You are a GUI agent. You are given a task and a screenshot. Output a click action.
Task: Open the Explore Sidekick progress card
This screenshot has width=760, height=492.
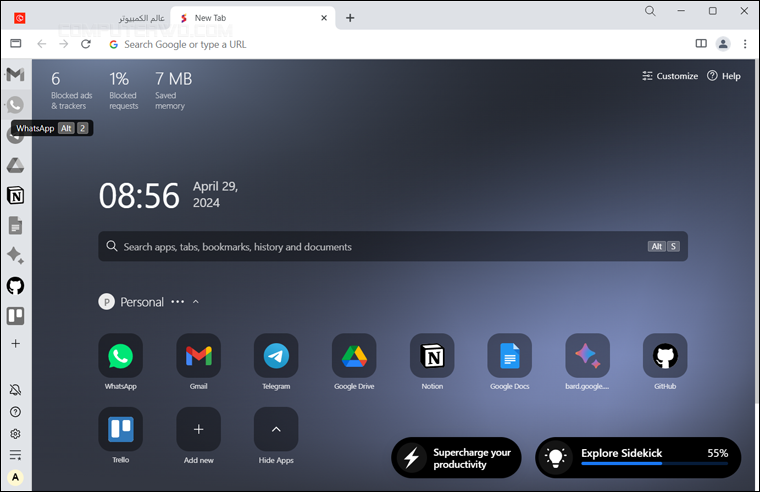tap(638, 458)
